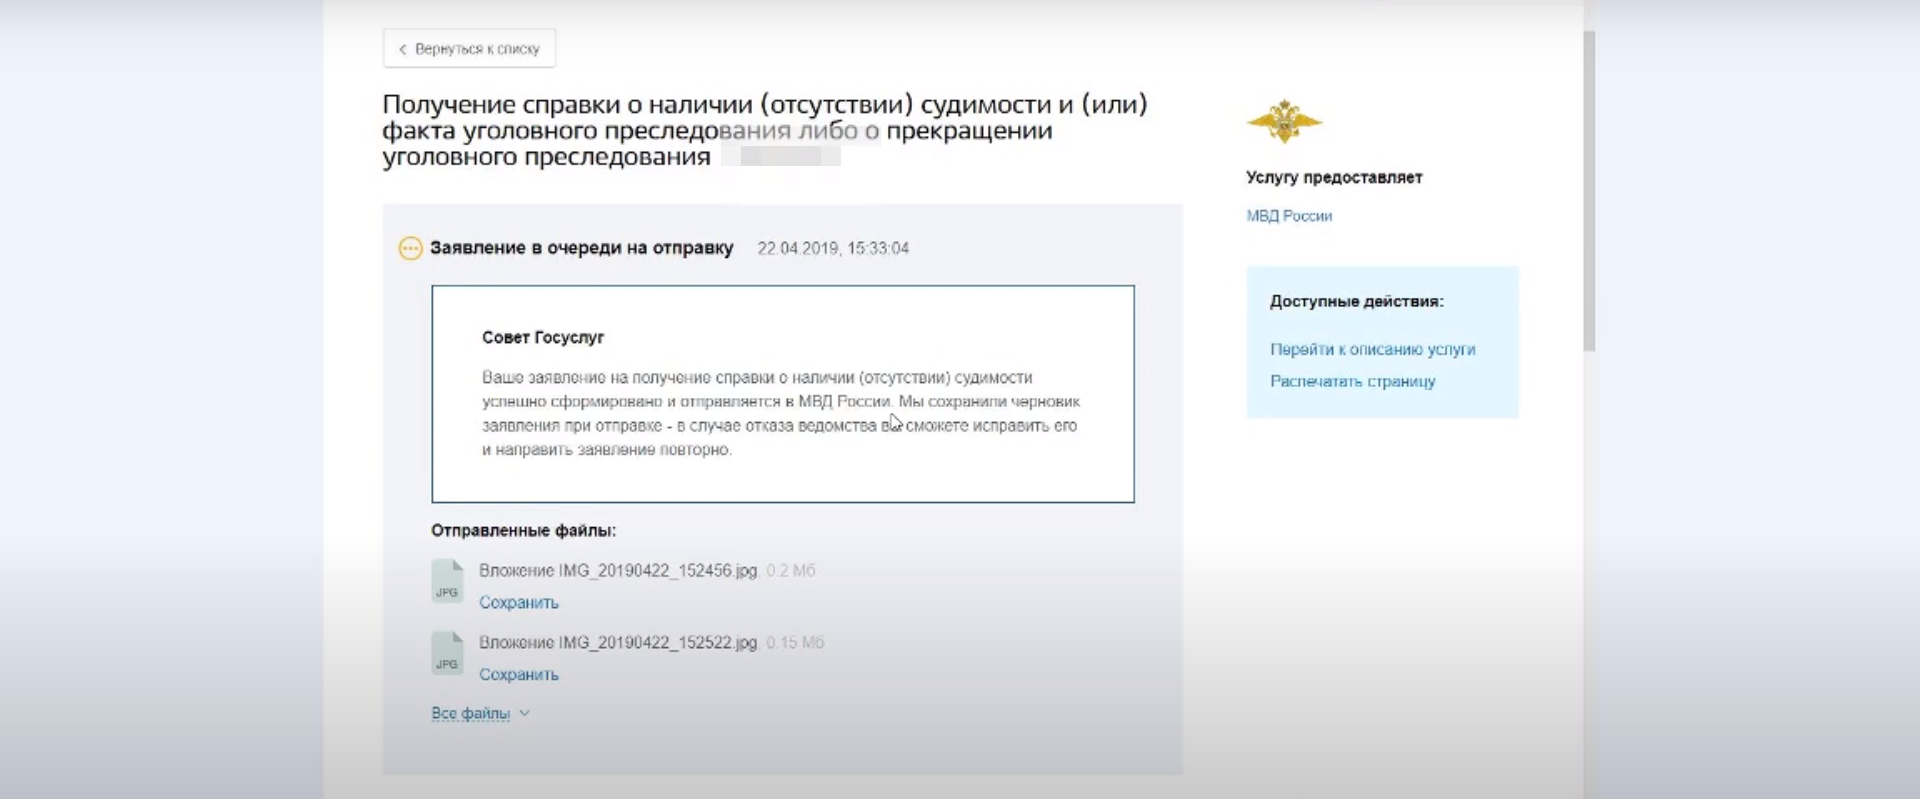This screenshot has width=1920, height=799.
Task: Select Распечатать страницу action
Action: (x=1352, y=381)
